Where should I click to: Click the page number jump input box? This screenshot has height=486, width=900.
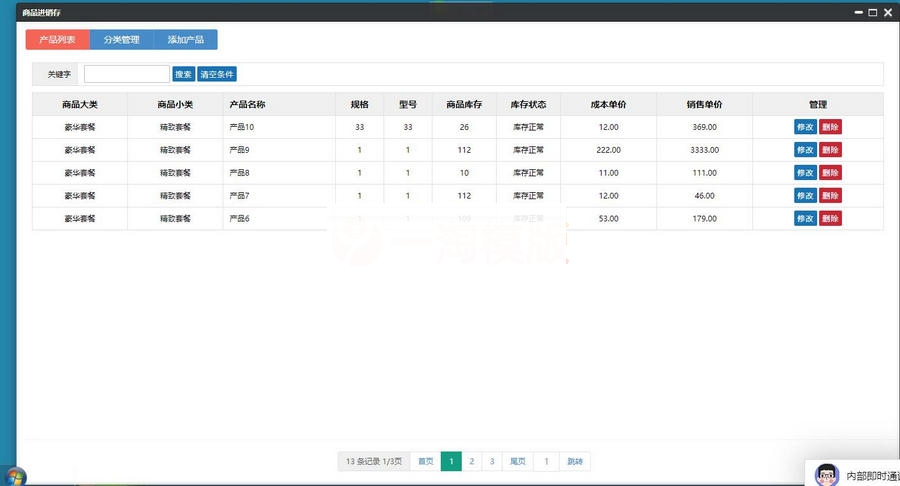(x=546, y=461)
